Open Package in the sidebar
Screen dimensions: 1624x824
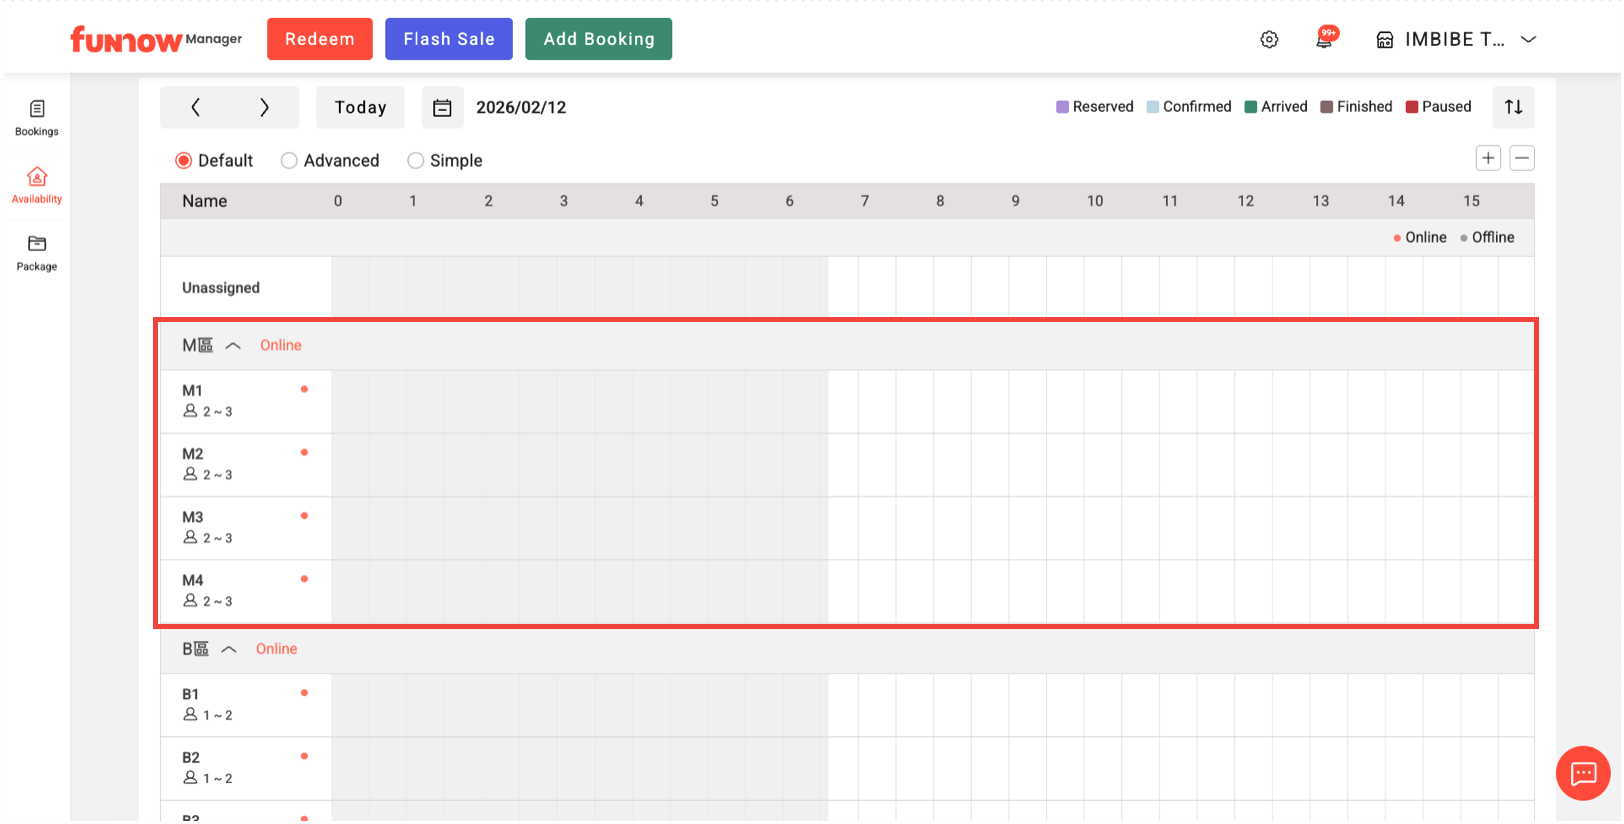point(37,253)
